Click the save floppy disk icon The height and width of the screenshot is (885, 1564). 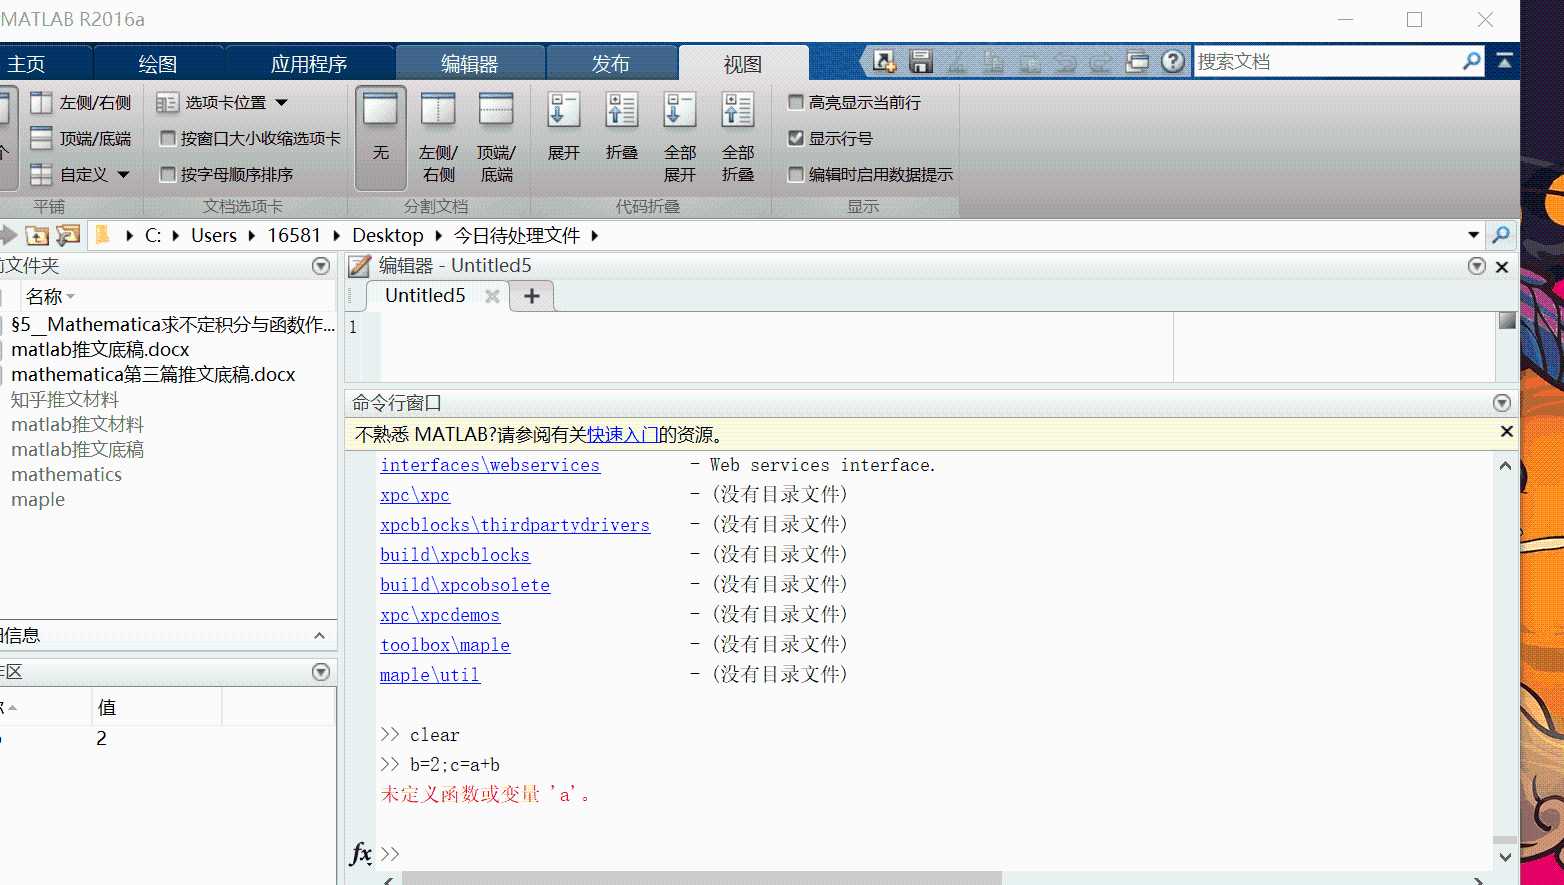click(x=921, y=62)
